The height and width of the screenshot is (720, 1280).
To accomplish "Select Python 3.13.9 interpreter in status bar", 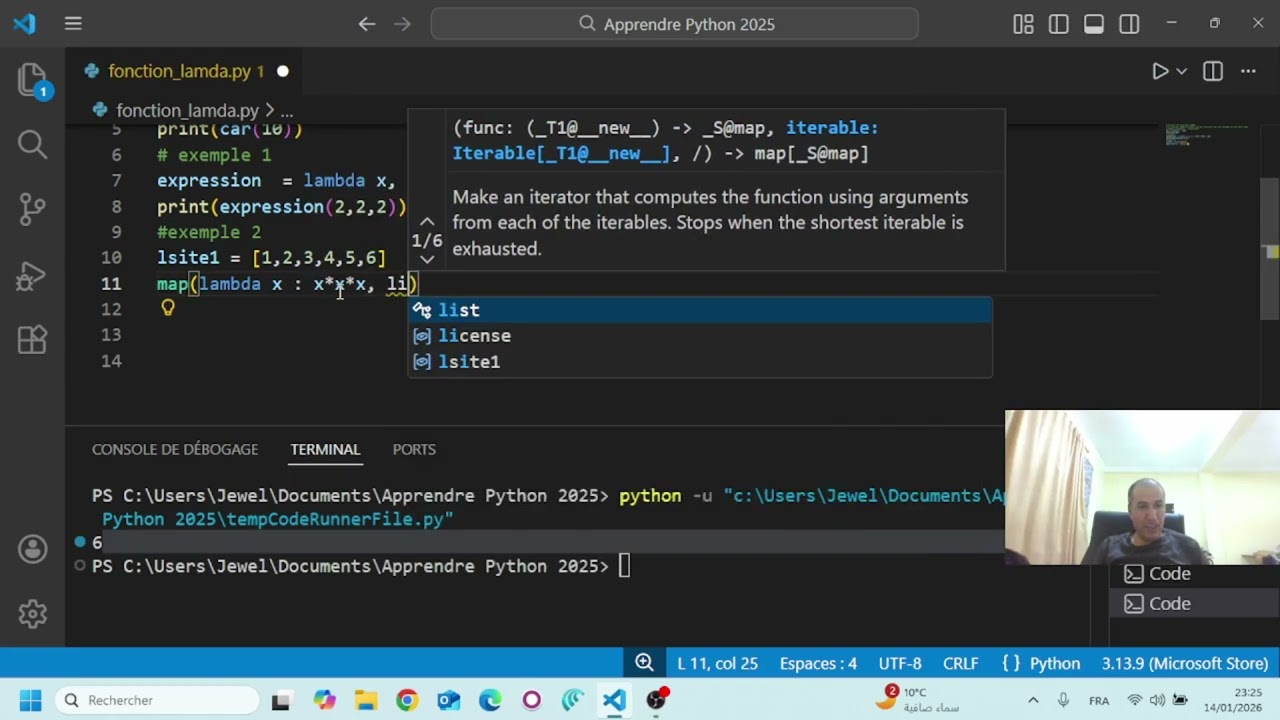I will 1185,663.
